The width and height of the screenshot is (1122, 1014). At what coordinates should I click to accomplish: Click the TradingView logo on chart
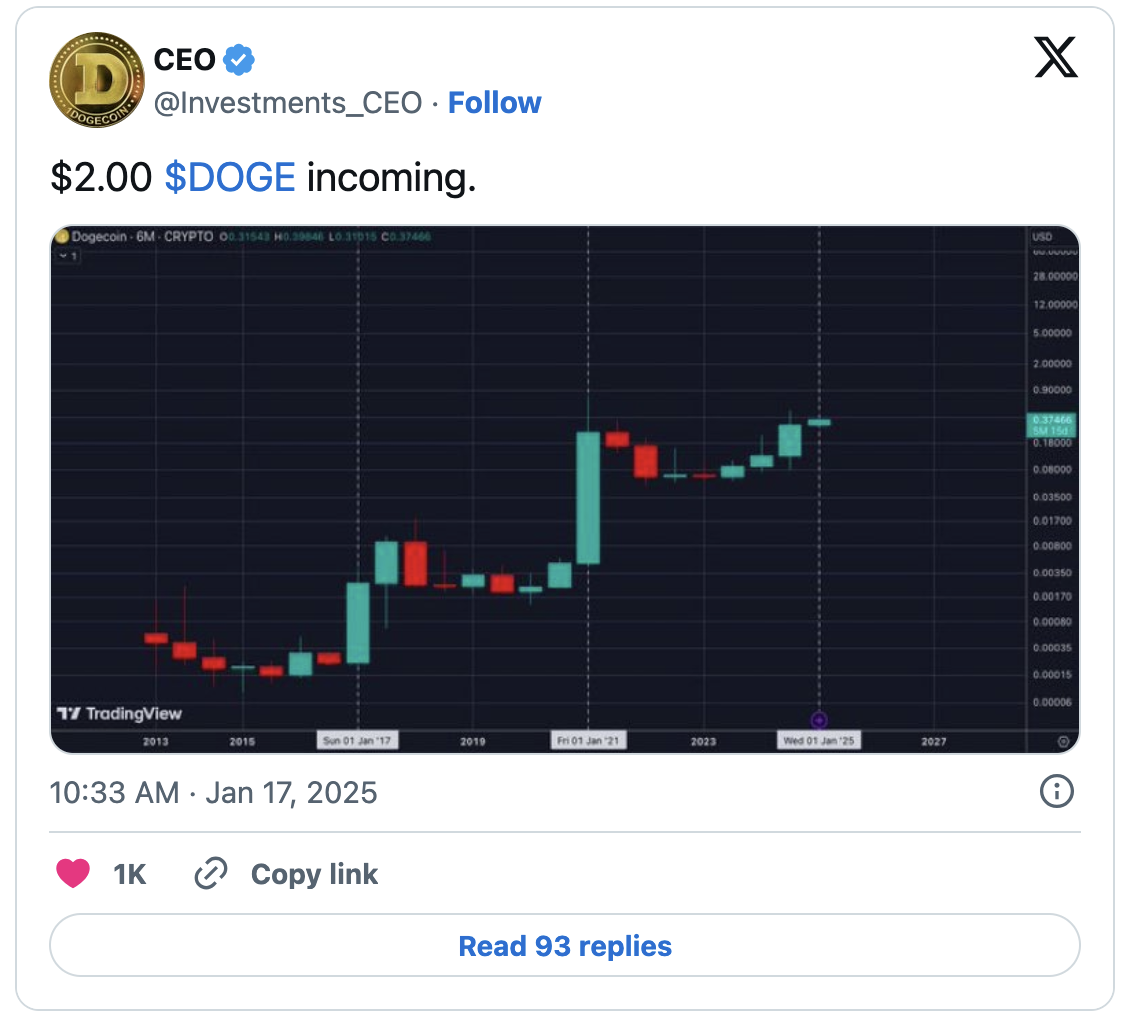click(119, 714)
